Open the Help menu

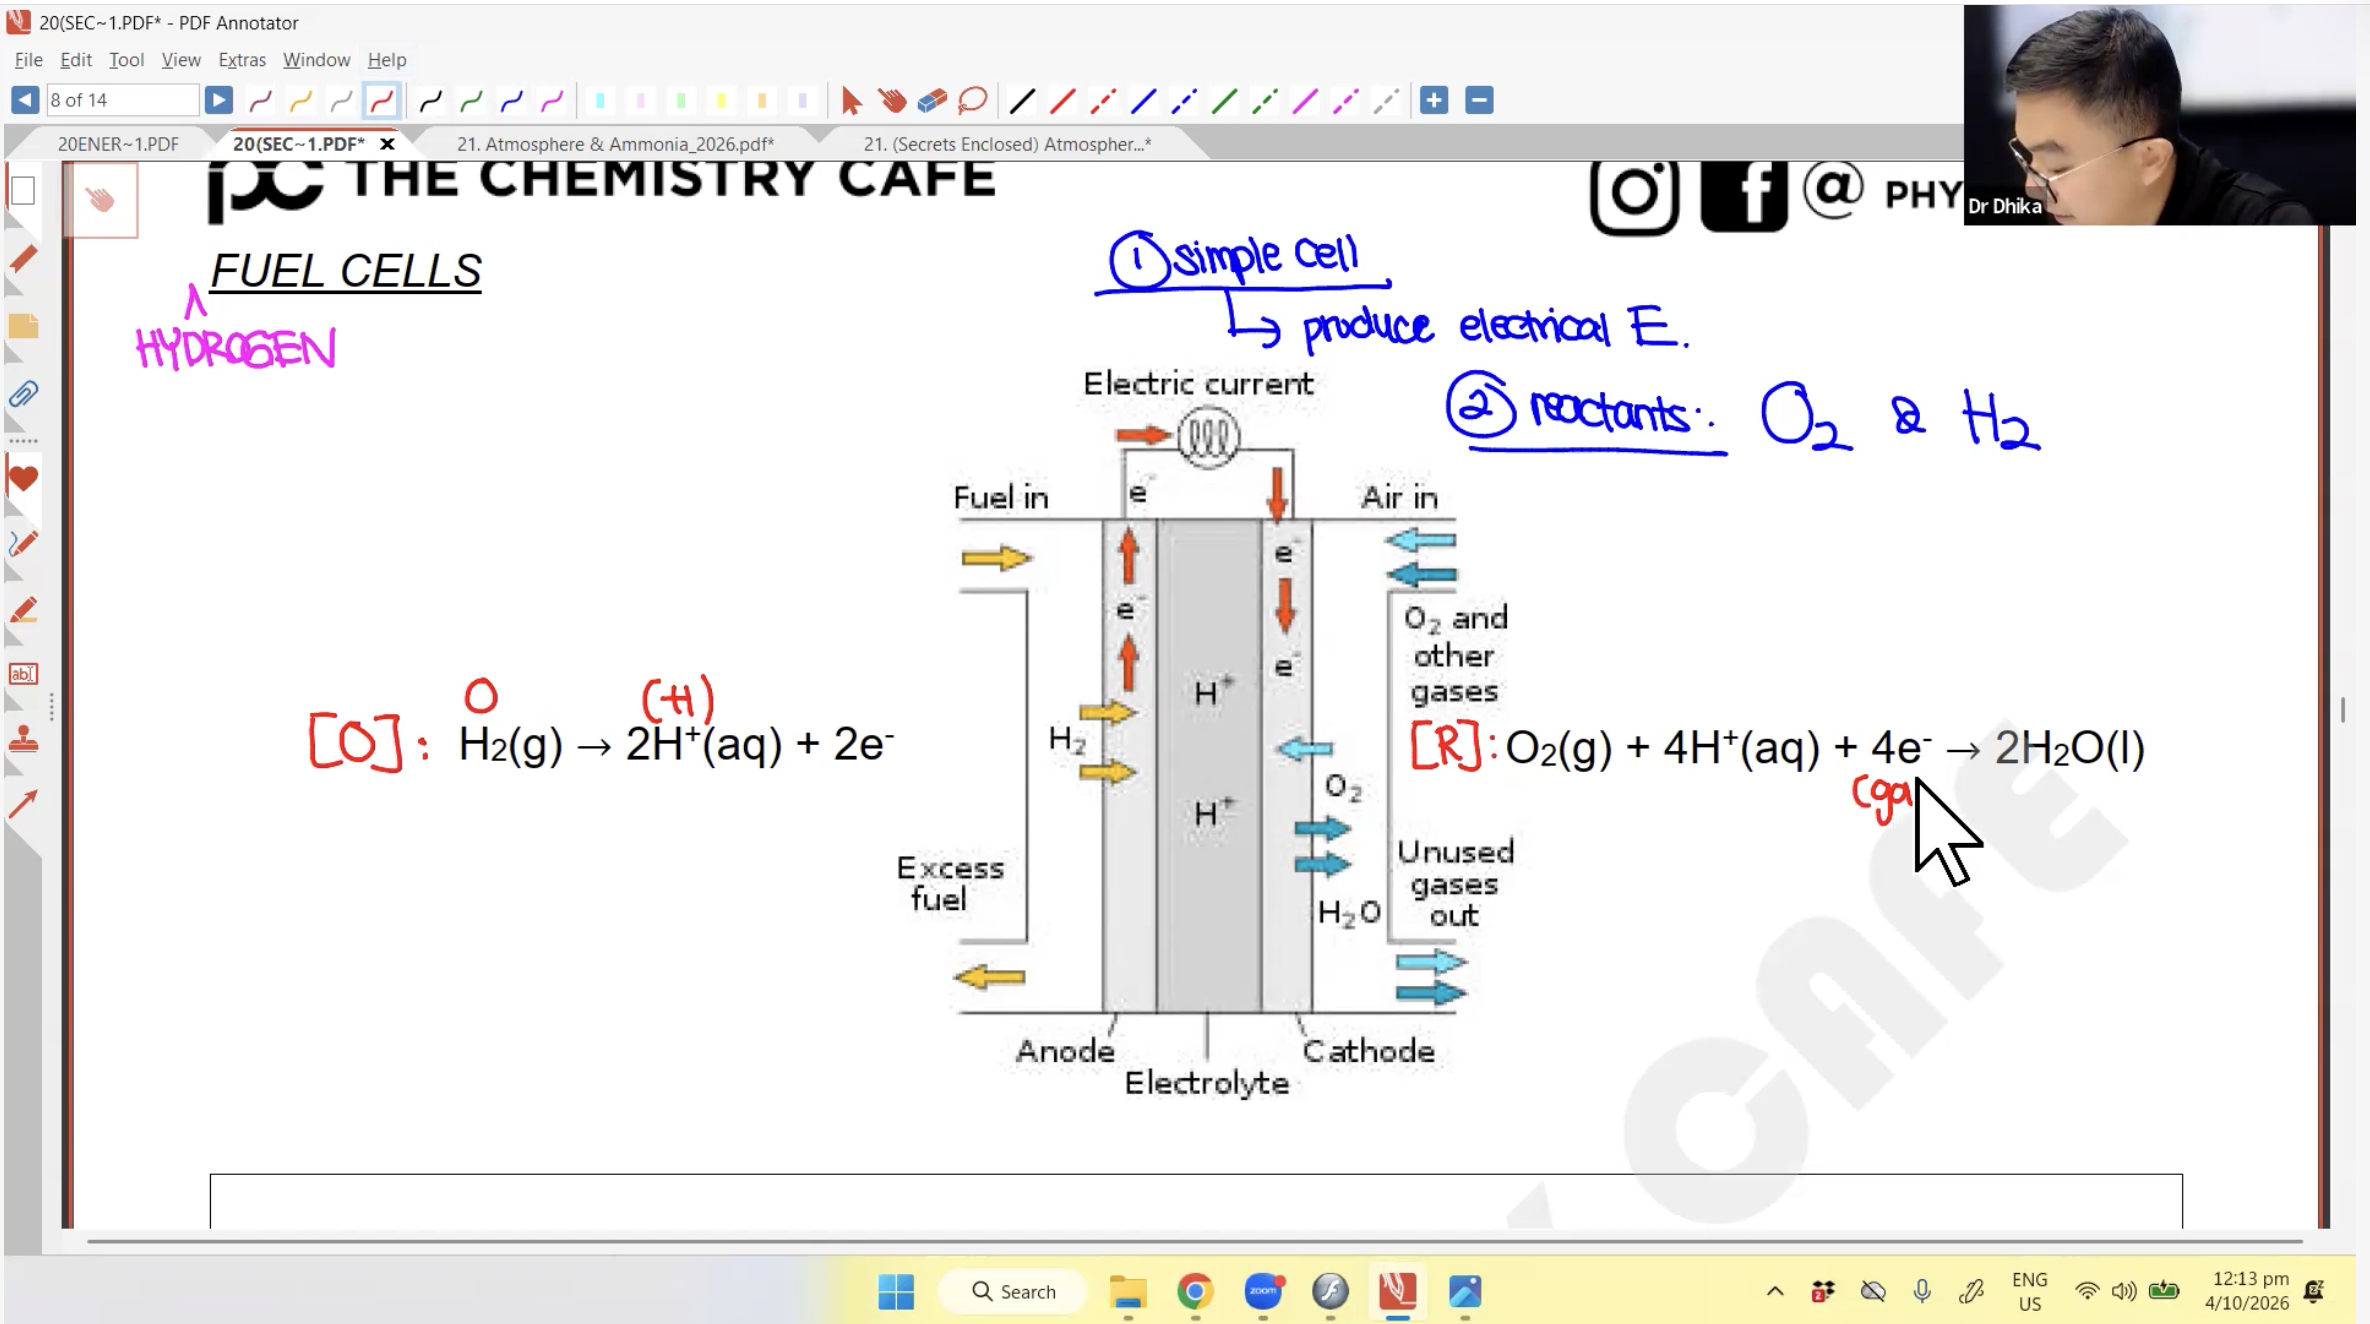coord(386,60)
